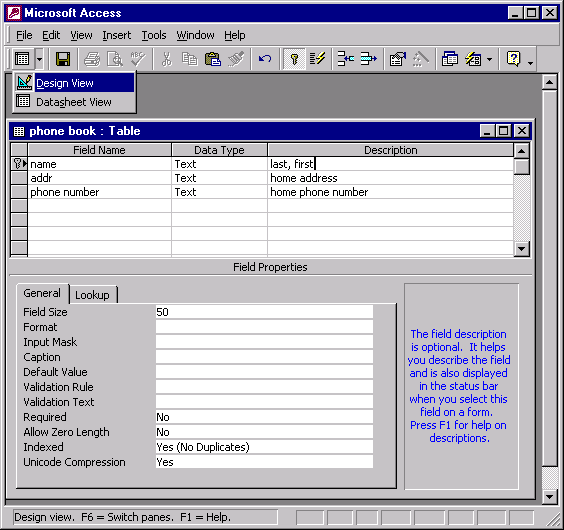
Task: Click the Input Mask property field
Action: [264, 342]
